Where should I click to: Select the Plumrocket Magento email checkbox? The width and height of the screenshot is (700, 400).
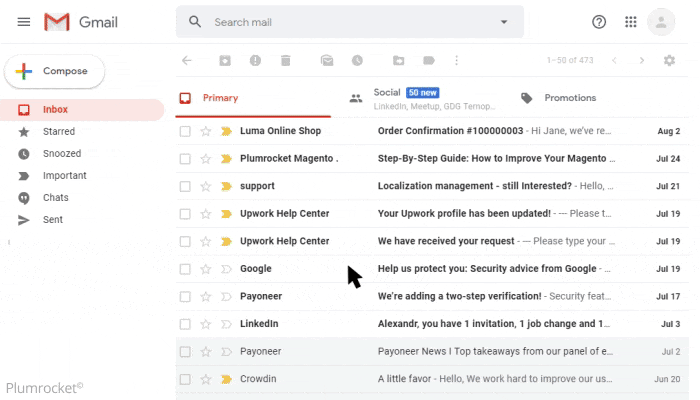(185, 159)
